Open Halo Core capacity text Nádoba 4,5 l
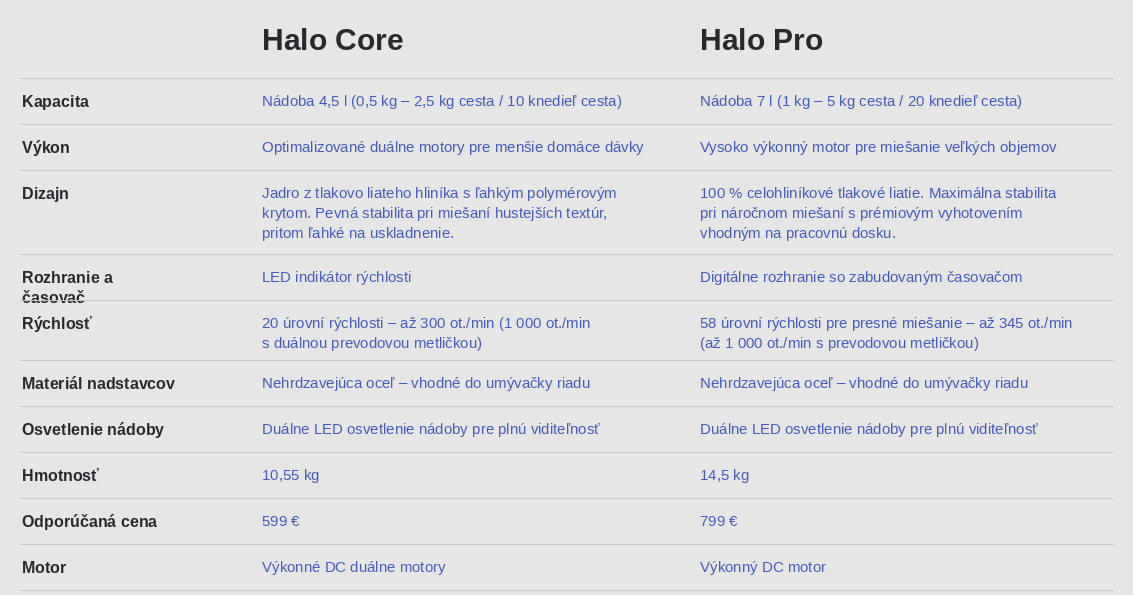Viewport: 1133px width, 595px height. [441, 100]
